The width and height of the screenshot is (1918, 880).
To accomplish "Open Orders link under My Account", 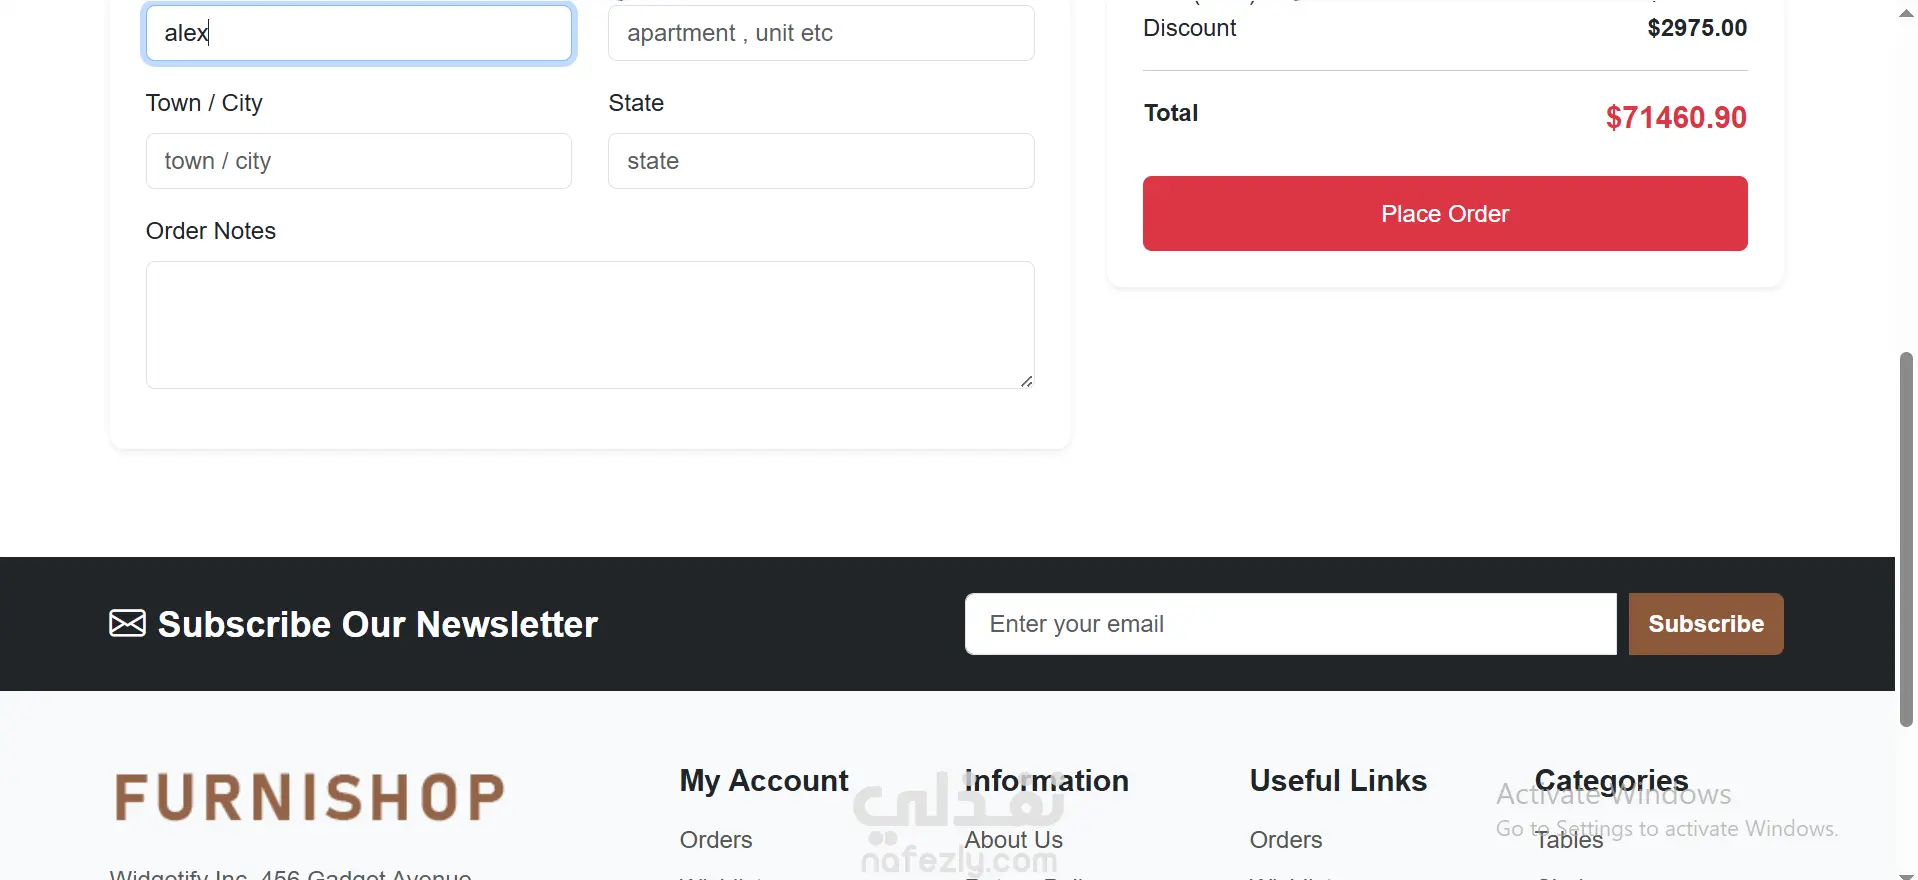I will (x=716, y=840).
